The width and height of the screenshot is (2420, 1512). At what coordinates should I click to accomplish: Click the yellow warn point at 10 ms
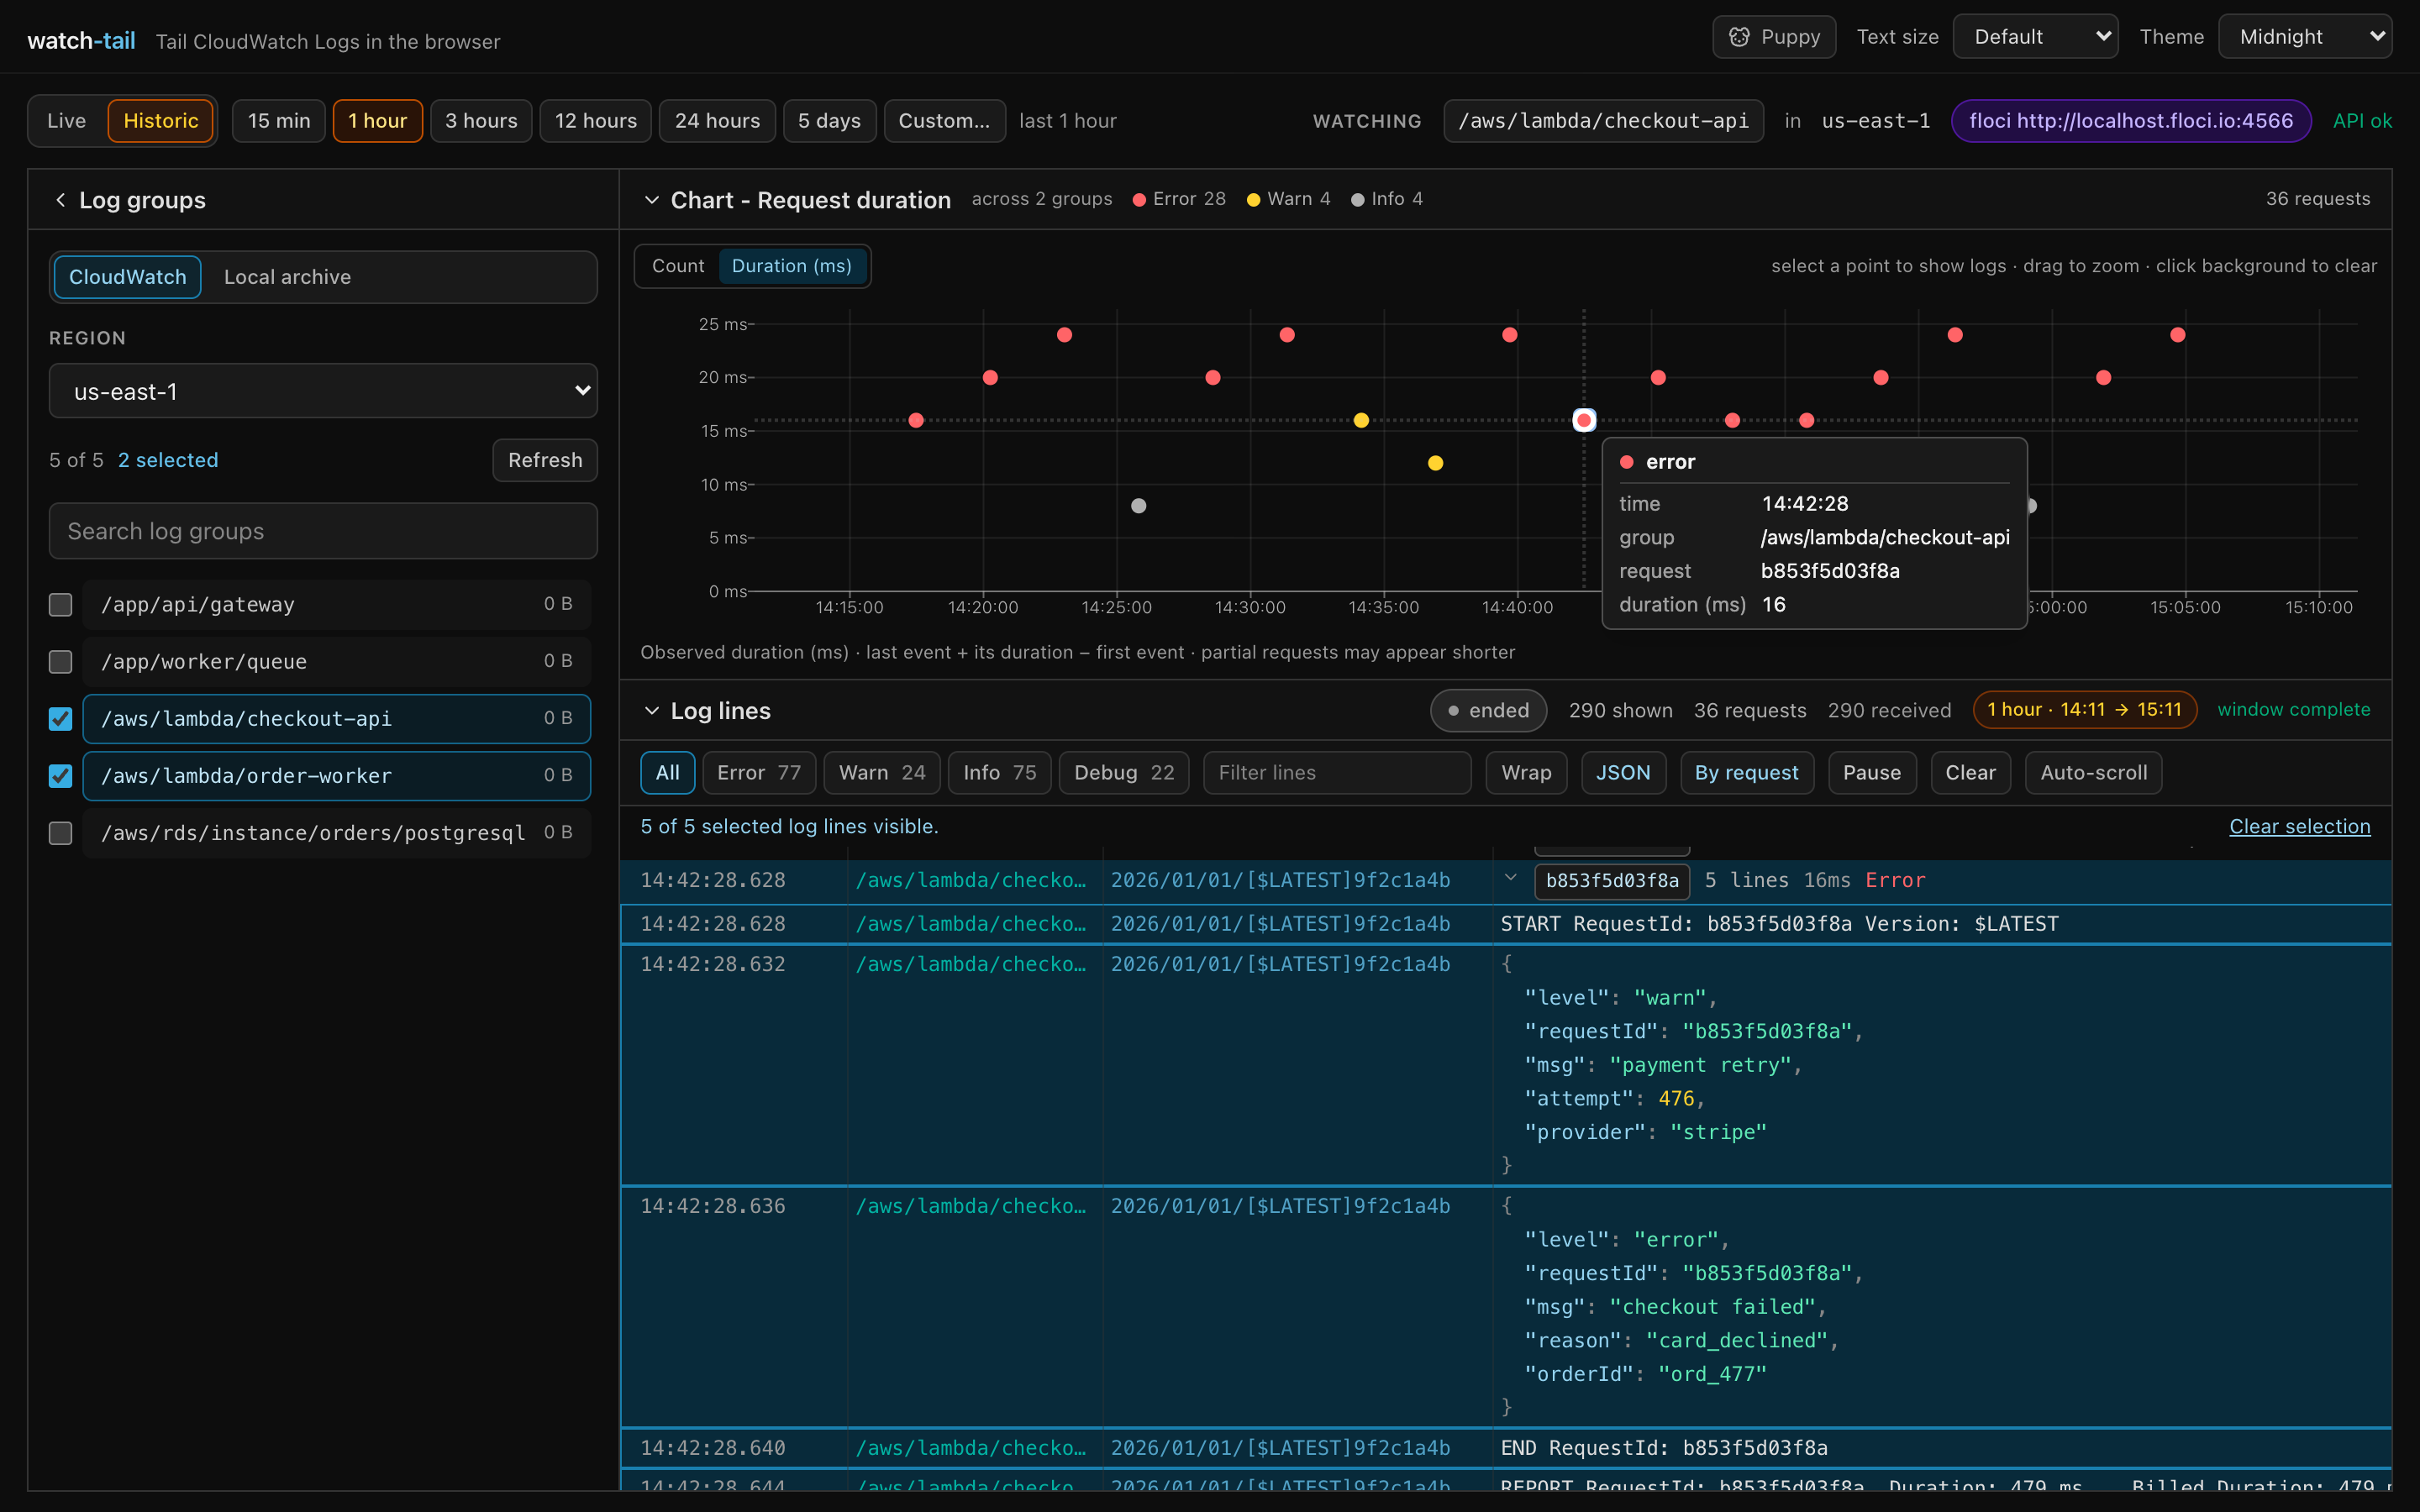(x=1435, y=463)
